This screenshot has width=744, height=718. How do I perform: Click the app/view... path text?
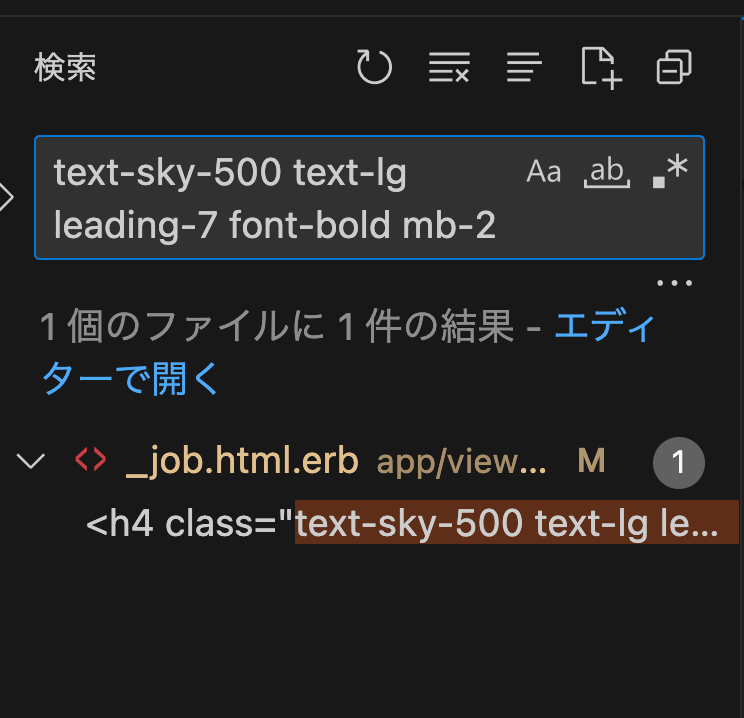[461, 462]
